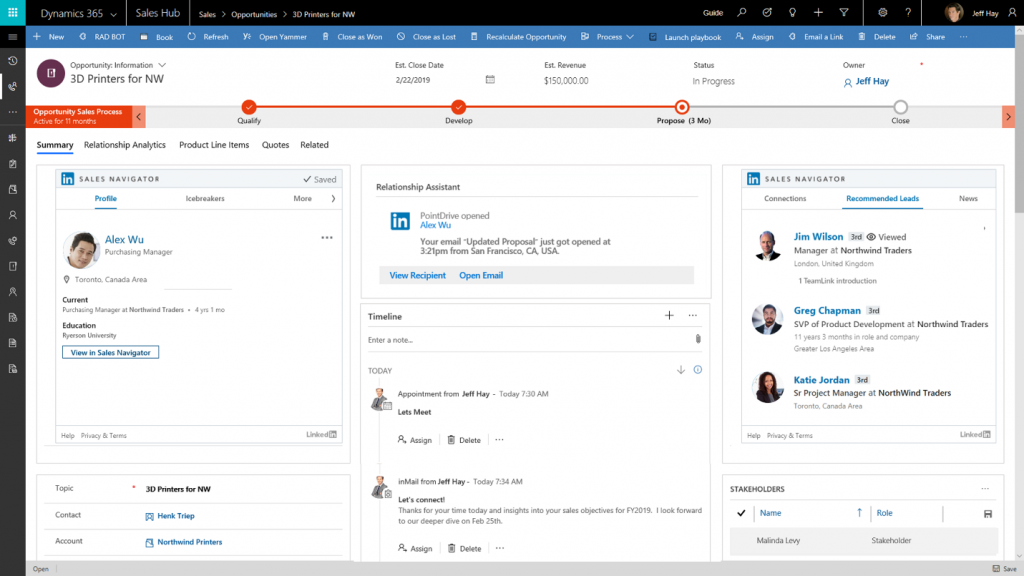Open the Process dropdown in the toolbar
Screen dimensions: 1024x576
click(613, 36)
